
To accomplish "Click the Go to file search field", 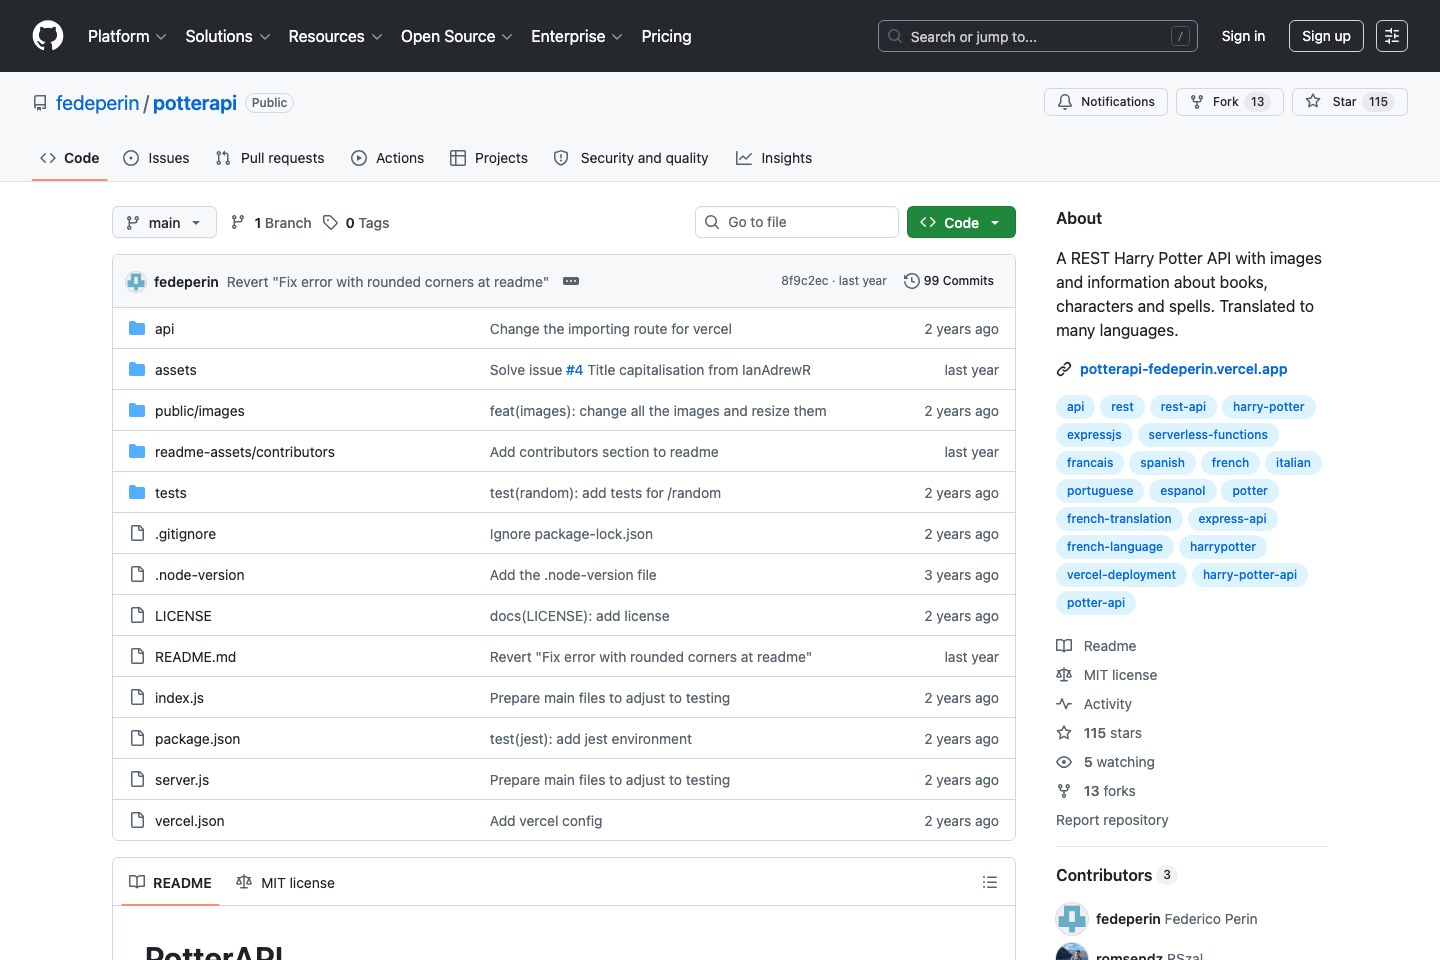I will (x=796, y=221).
